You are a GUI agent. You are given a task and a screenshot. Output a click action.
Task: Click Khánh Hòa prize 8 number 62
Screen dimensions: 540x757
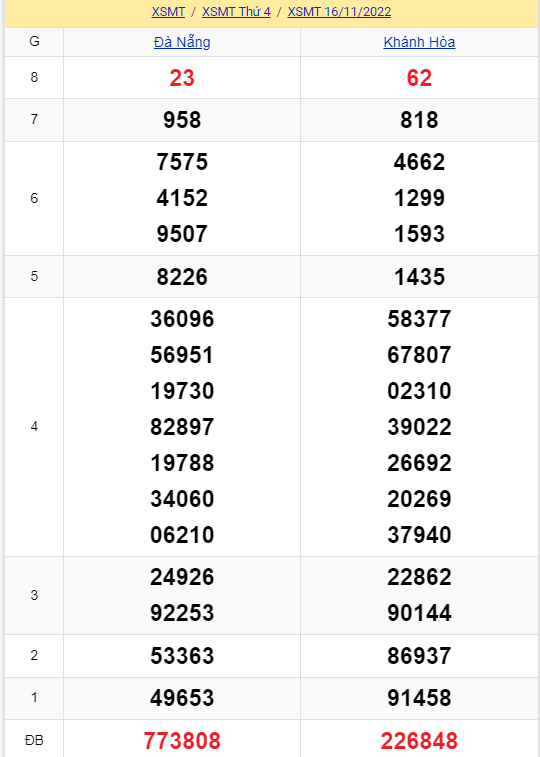(x=419, y=78)
